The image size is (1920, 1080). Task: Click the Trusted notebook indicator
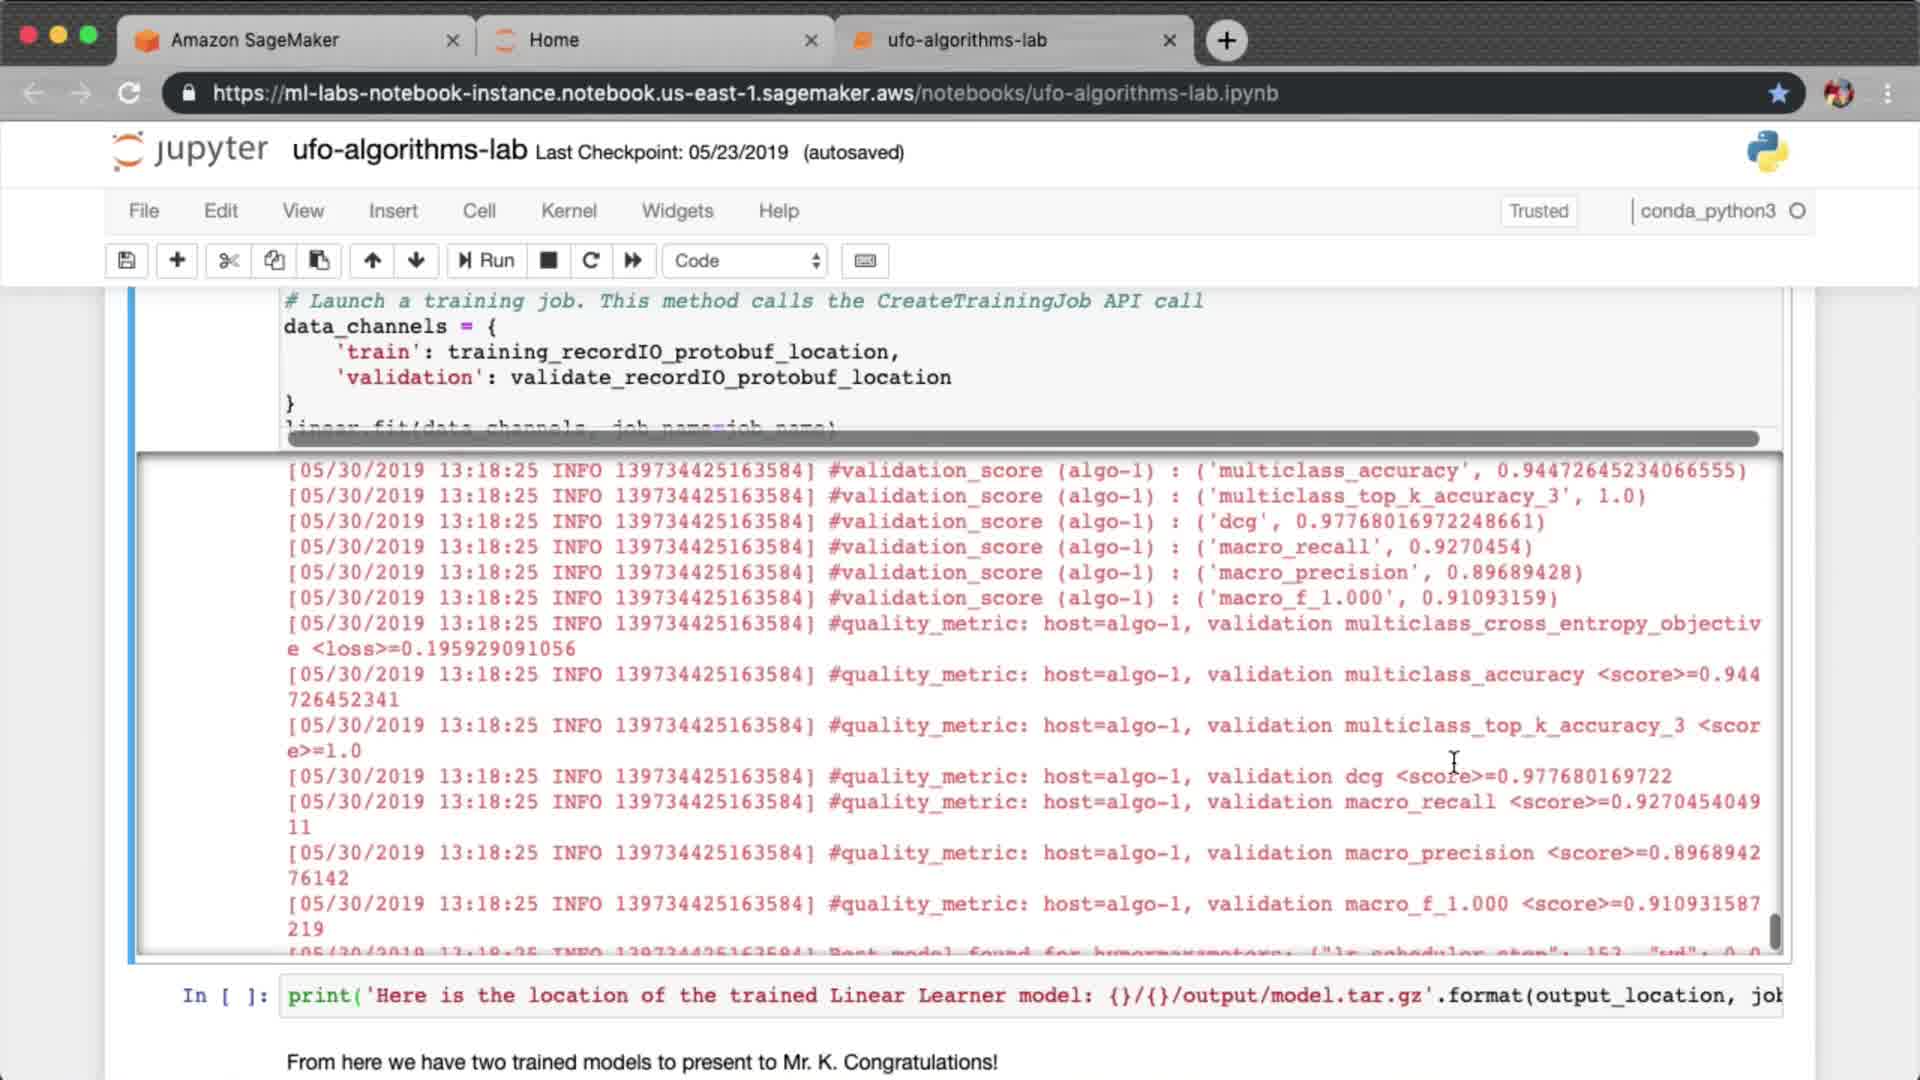pos(1538,211)
